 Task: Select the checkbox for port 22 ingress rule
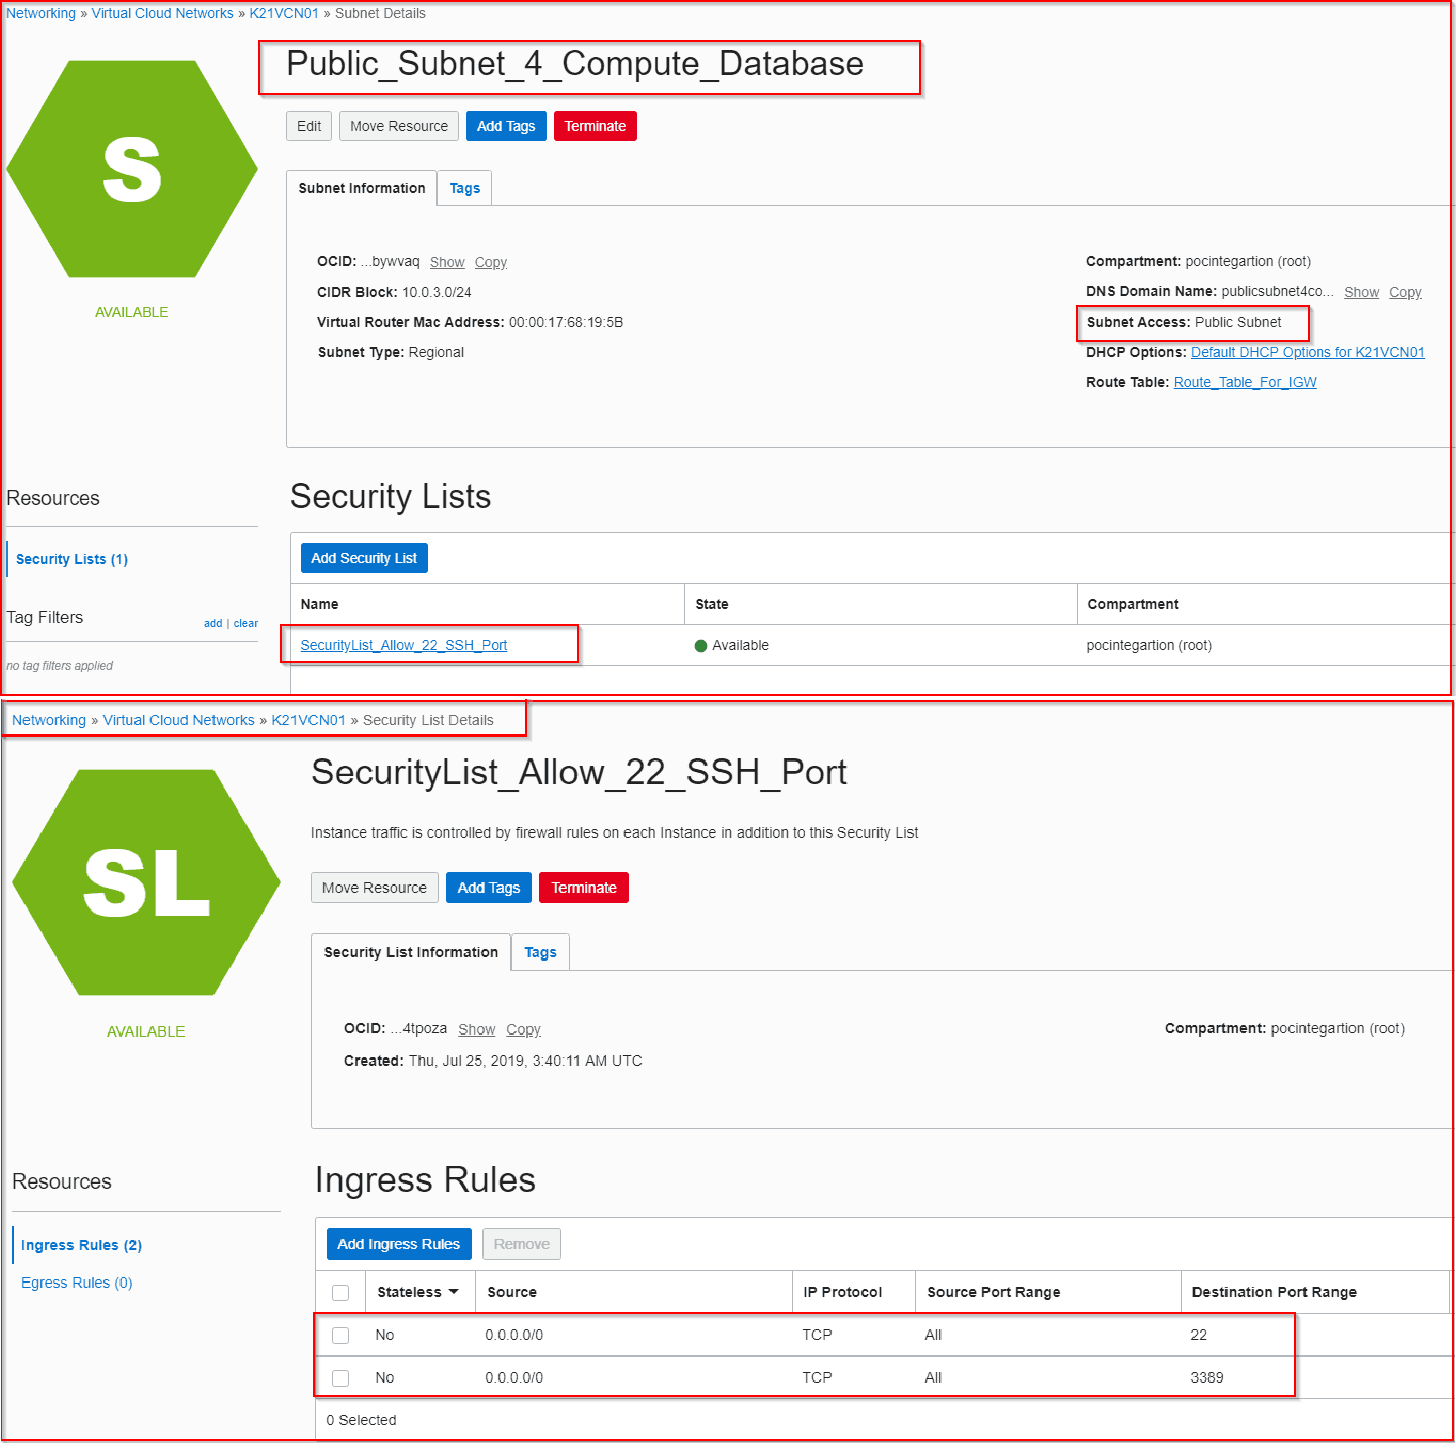pyautogui.click(x=340, y=1334)
